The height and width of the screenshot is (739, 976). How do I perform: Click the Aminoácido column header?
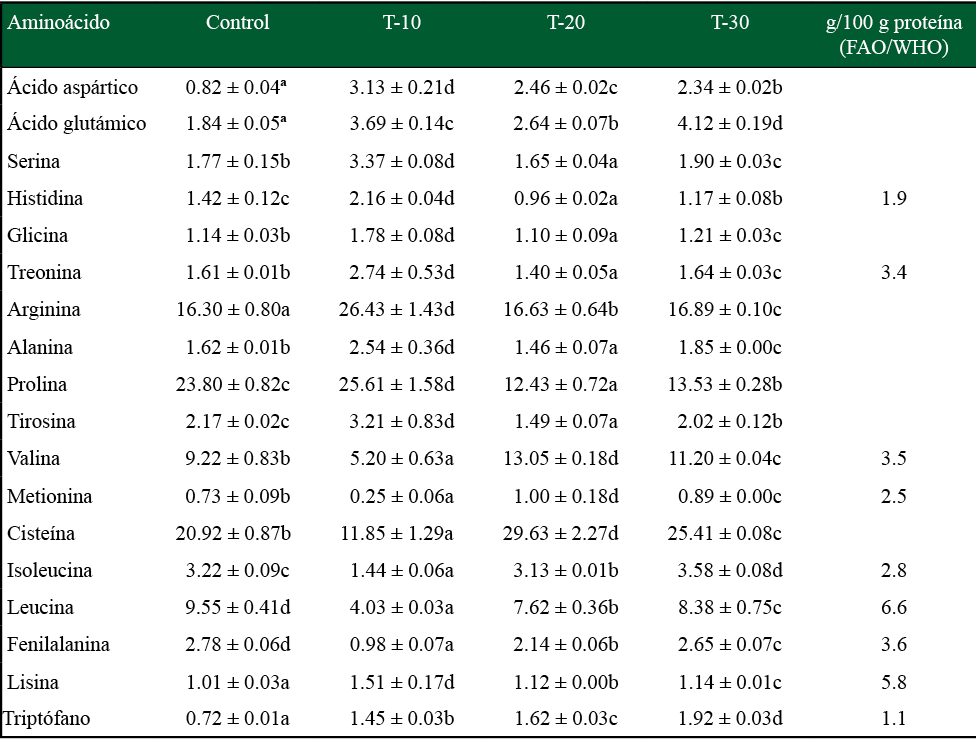tap(58, 23)
